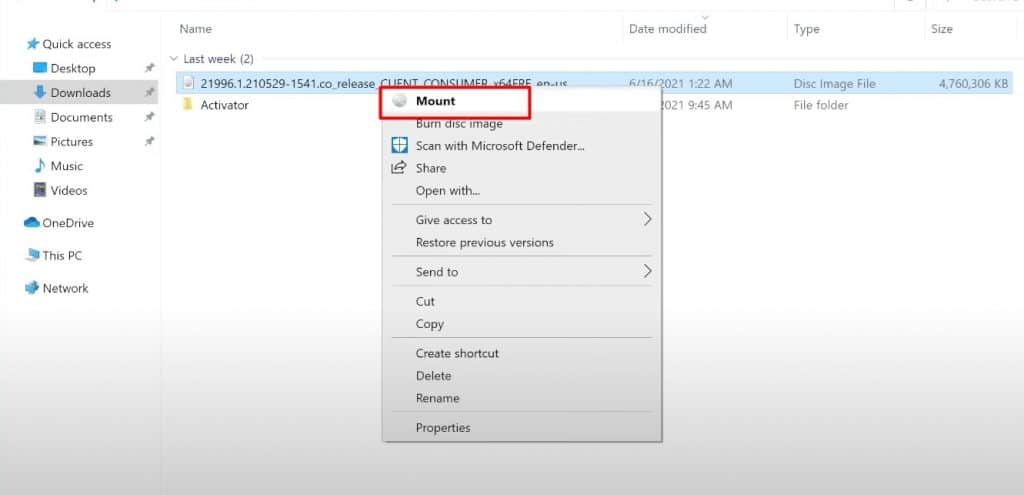1024x495 pixels.
Task: Select the 21996.1.210529-1541 ISO file name
Action: tap(384, 84)
